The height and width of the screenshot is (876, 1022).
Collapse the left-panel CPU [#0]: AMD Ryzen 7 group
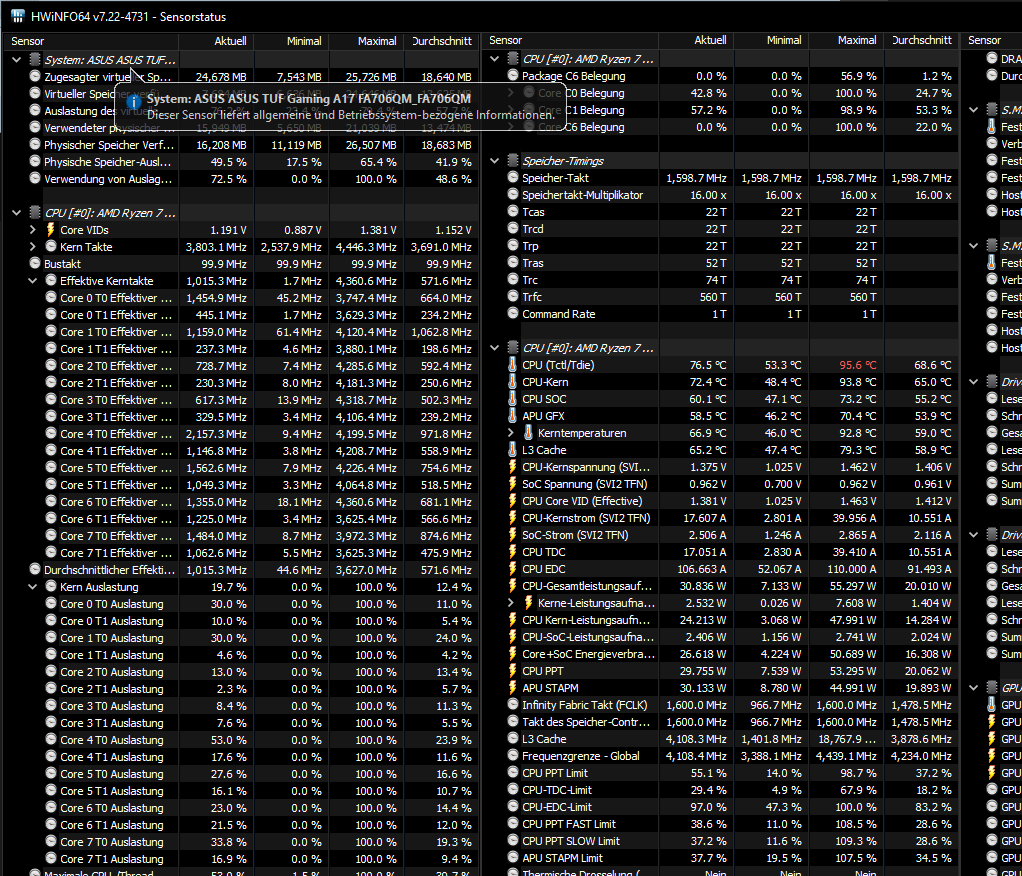tap(16, 212)
